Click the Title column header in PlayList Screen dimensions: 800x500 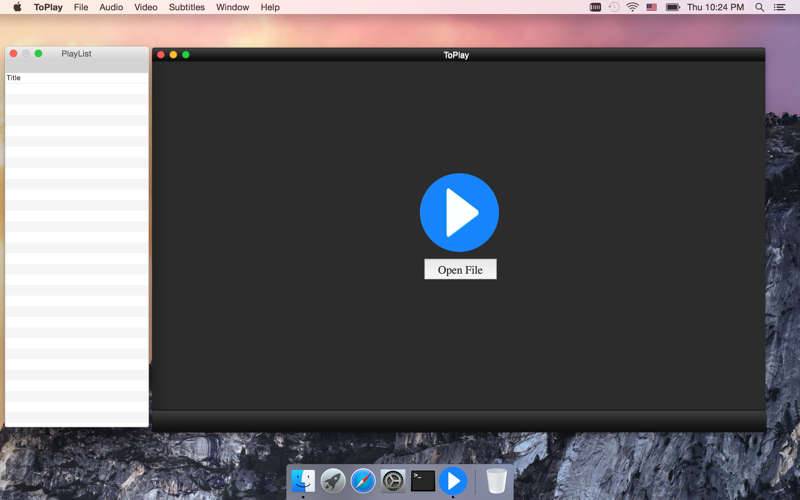[x=77, y=78]
